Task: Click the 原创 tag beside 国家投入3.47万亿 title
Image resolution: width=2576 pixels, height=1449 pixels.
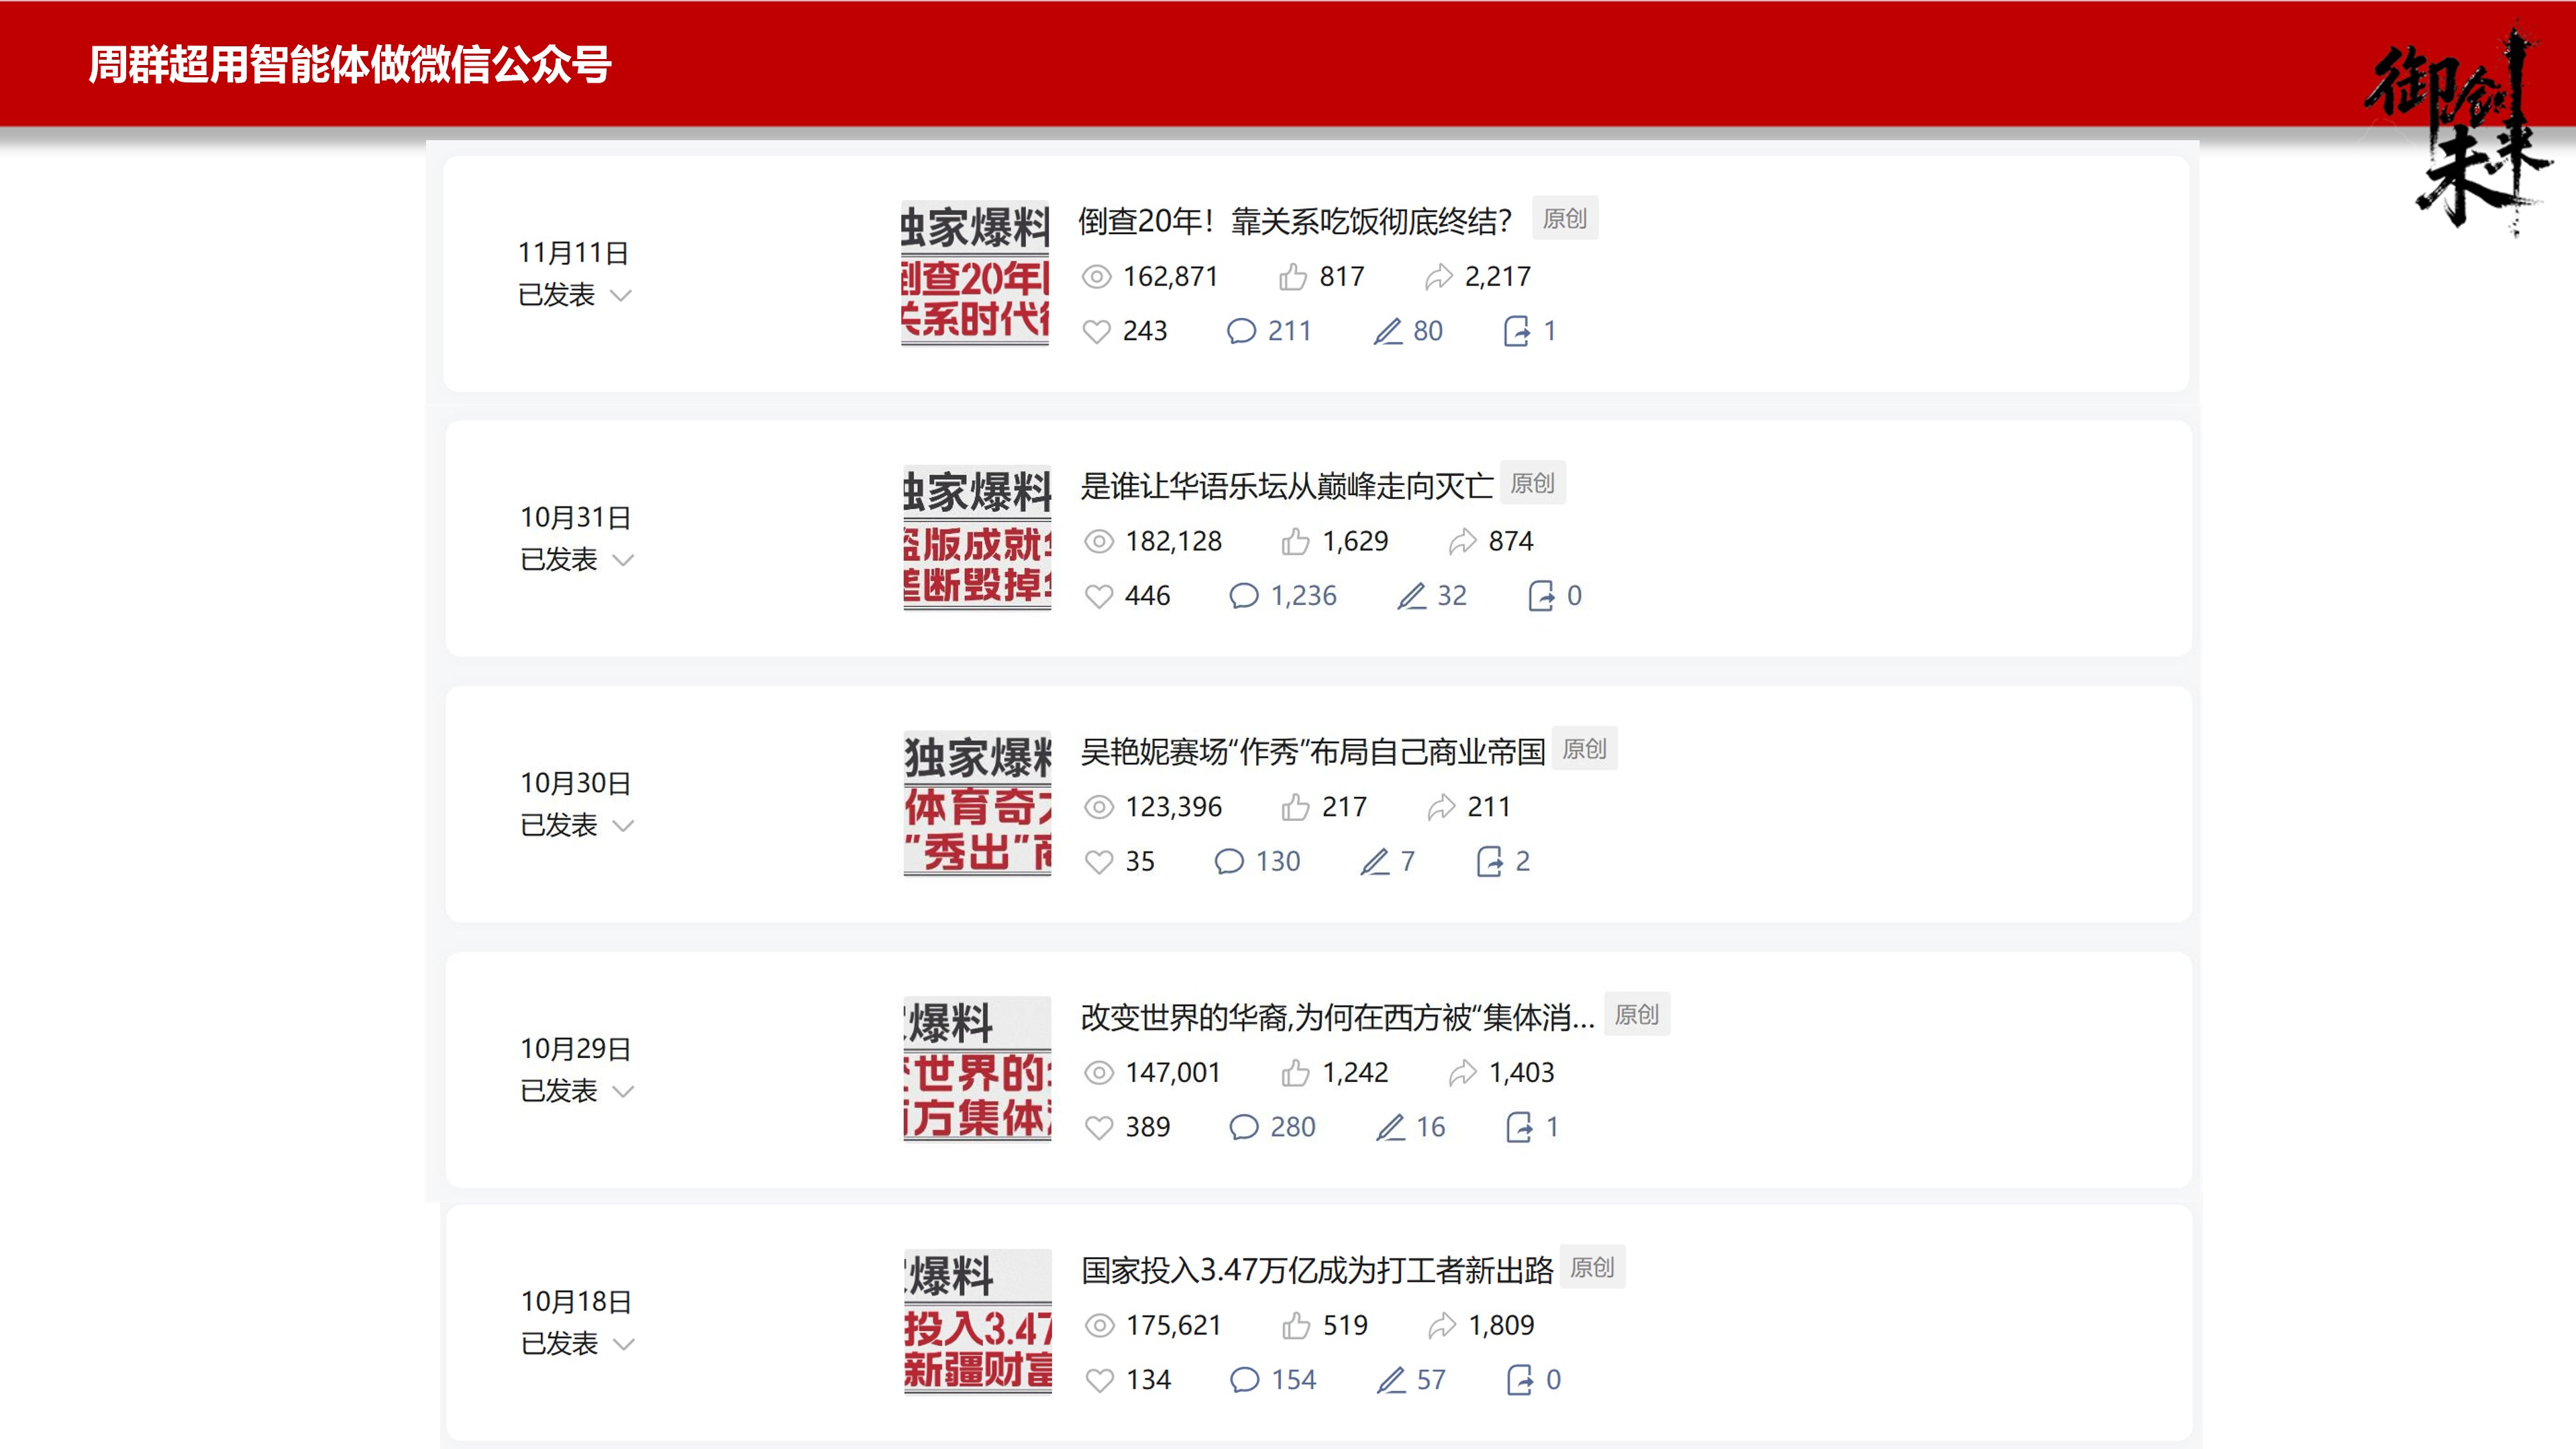Action: coord(1593,1268)
